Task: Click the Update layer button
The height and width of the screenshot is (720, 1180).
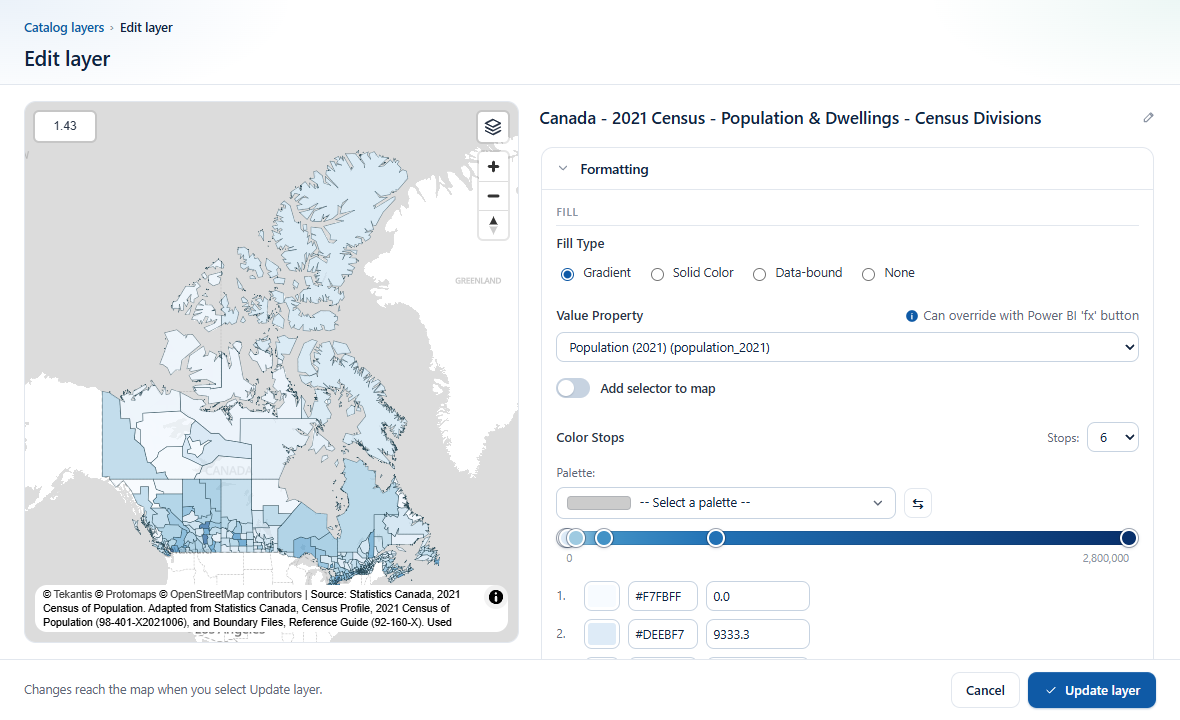Action: (x=1091, y=690)
